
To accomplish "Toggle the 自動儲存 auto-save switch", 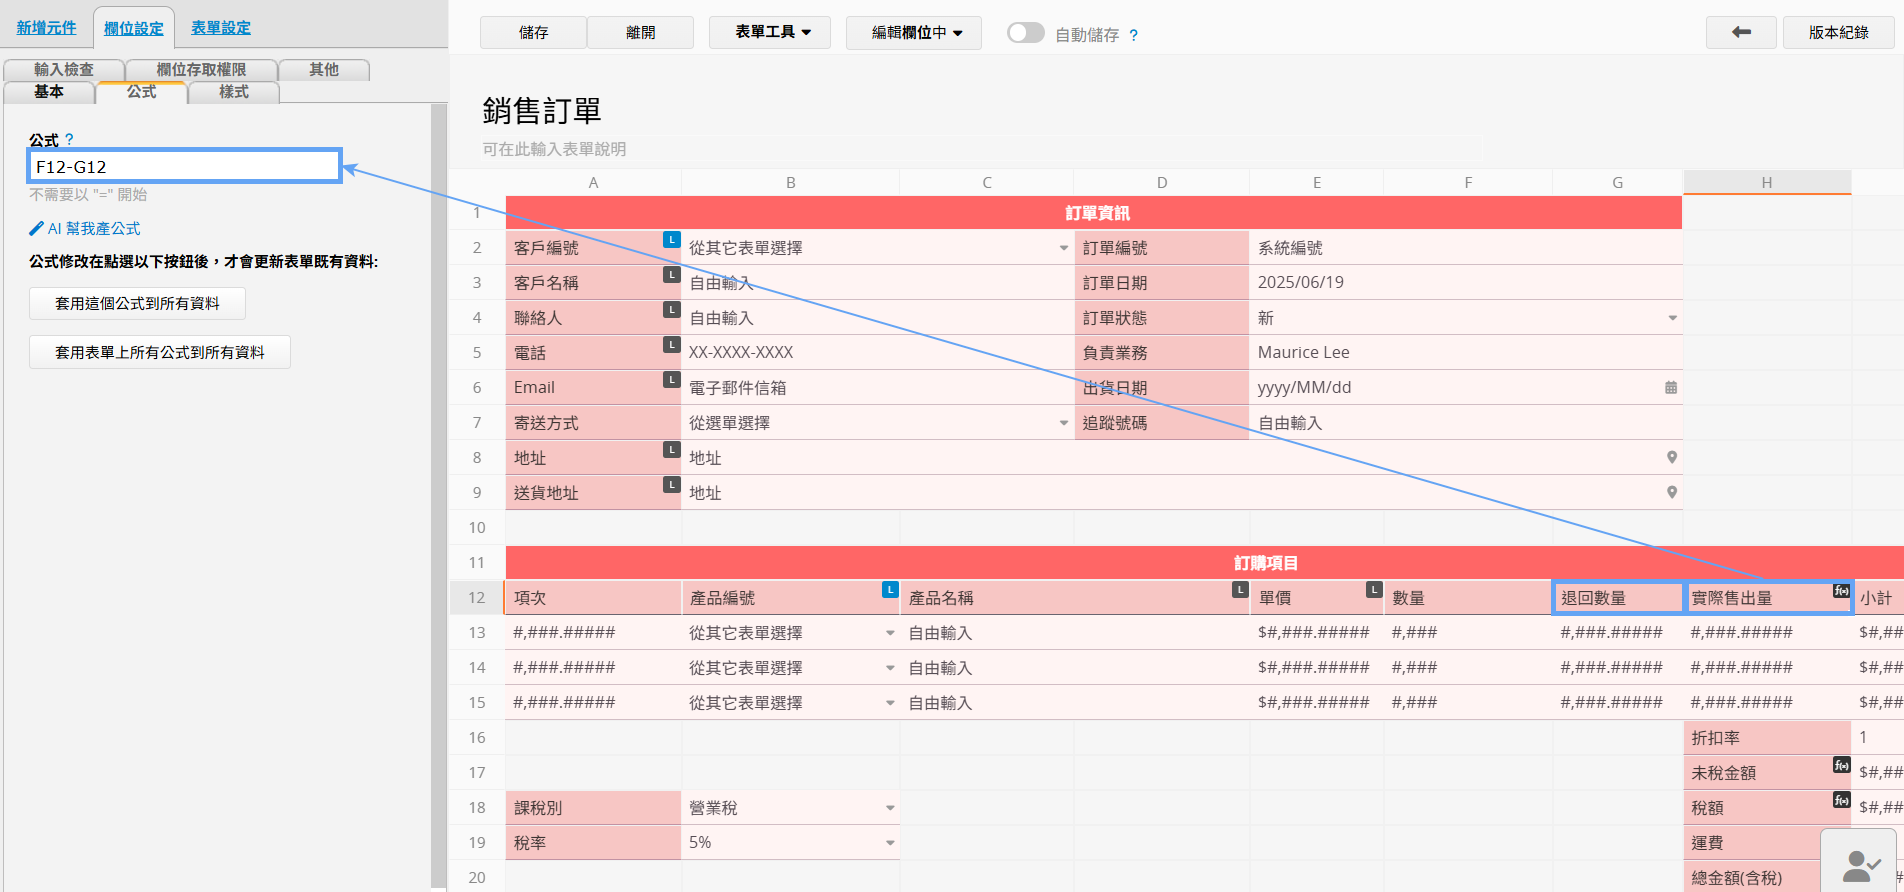I will tap(1025, 33).
